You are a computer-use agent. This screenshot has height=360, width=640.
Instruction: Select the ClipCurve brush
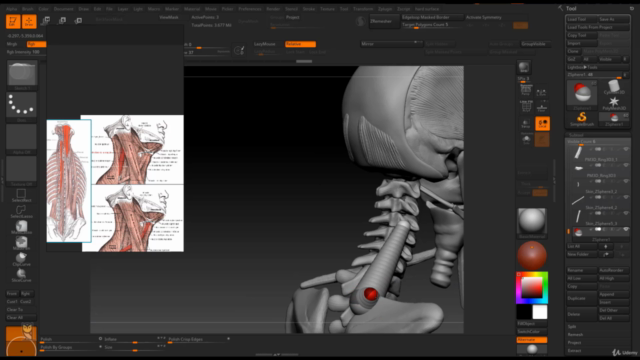[x=21, y=259]
